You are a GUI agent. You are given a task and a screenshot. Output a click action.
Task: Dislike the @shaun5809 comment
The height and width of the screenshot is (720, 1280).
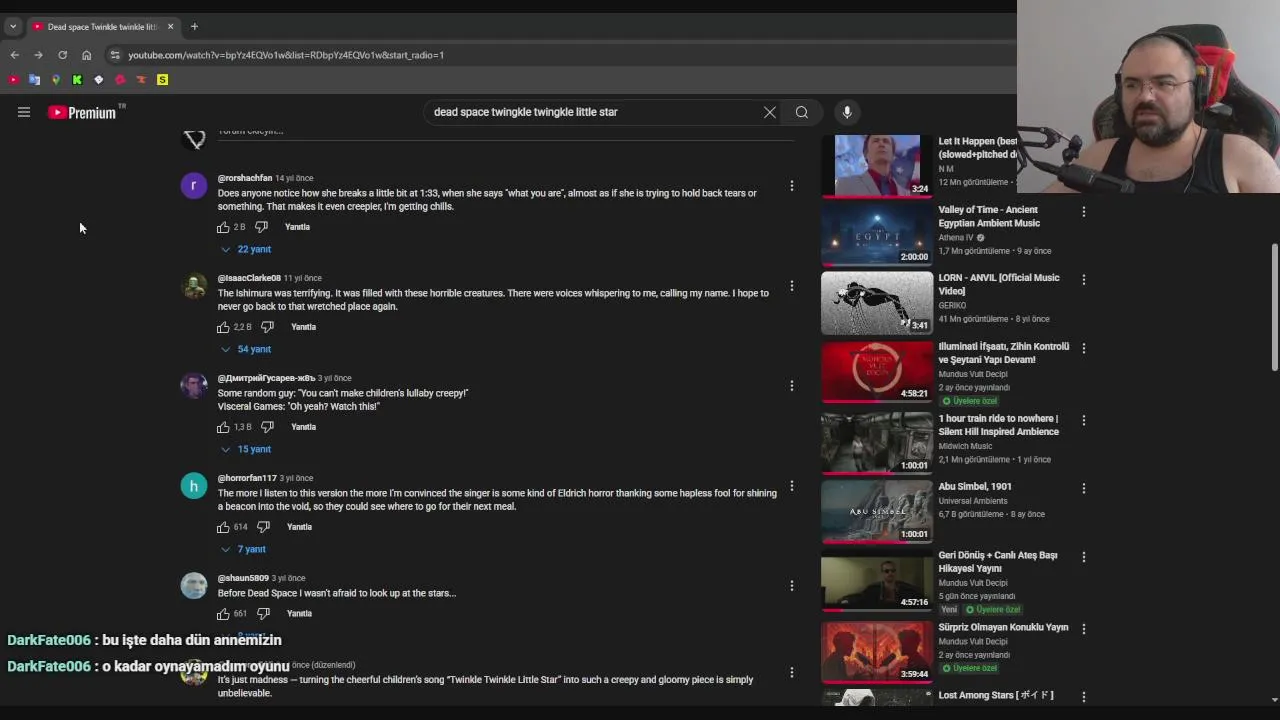click(263, 614)
